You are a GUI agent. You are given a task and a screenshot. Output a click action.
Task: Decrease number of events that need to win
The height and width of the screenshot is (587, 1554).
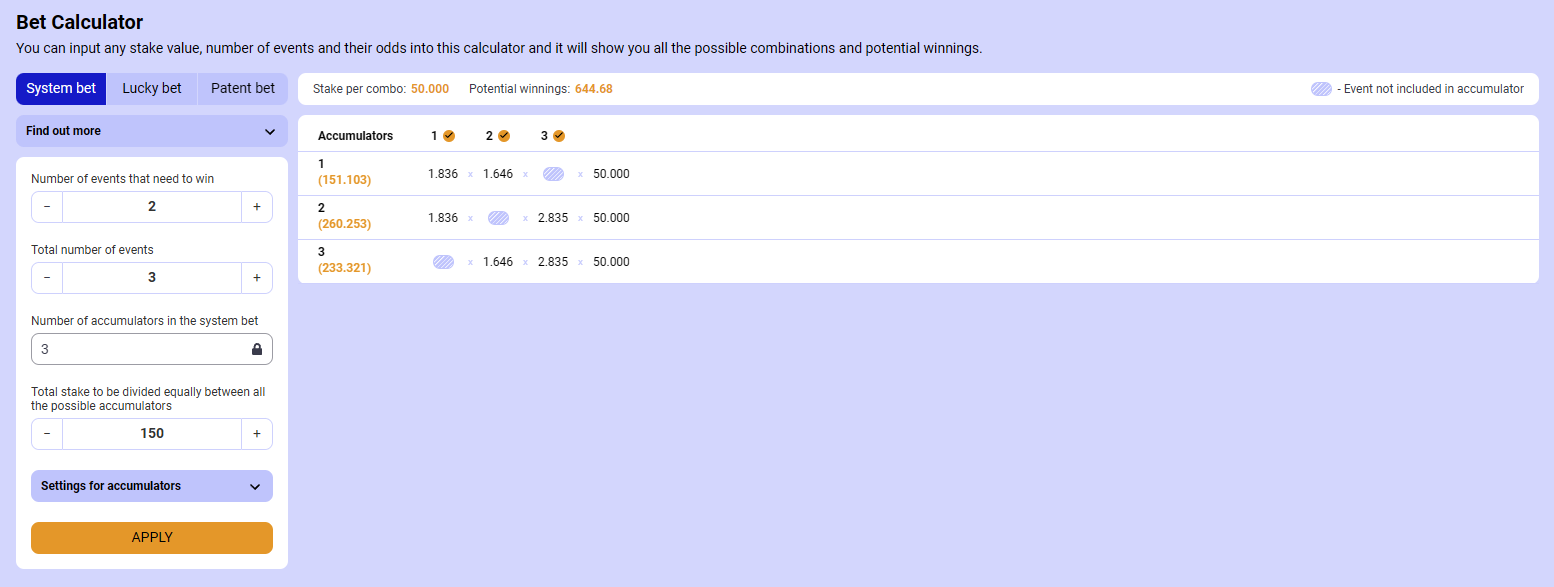point(47,207)
